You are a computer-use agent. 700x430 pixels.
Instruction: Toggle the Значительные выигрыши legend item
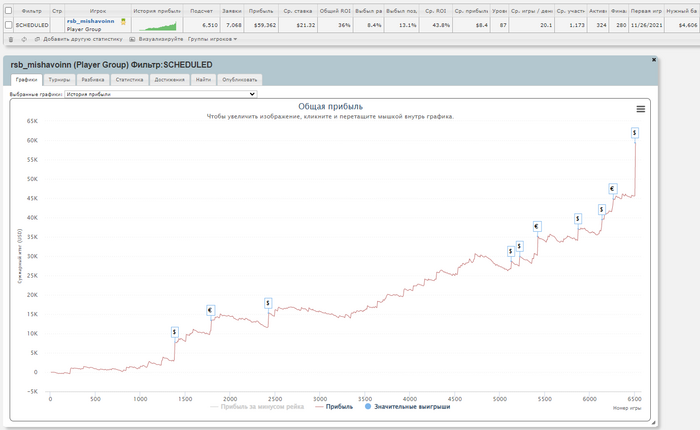click(407, 407)
